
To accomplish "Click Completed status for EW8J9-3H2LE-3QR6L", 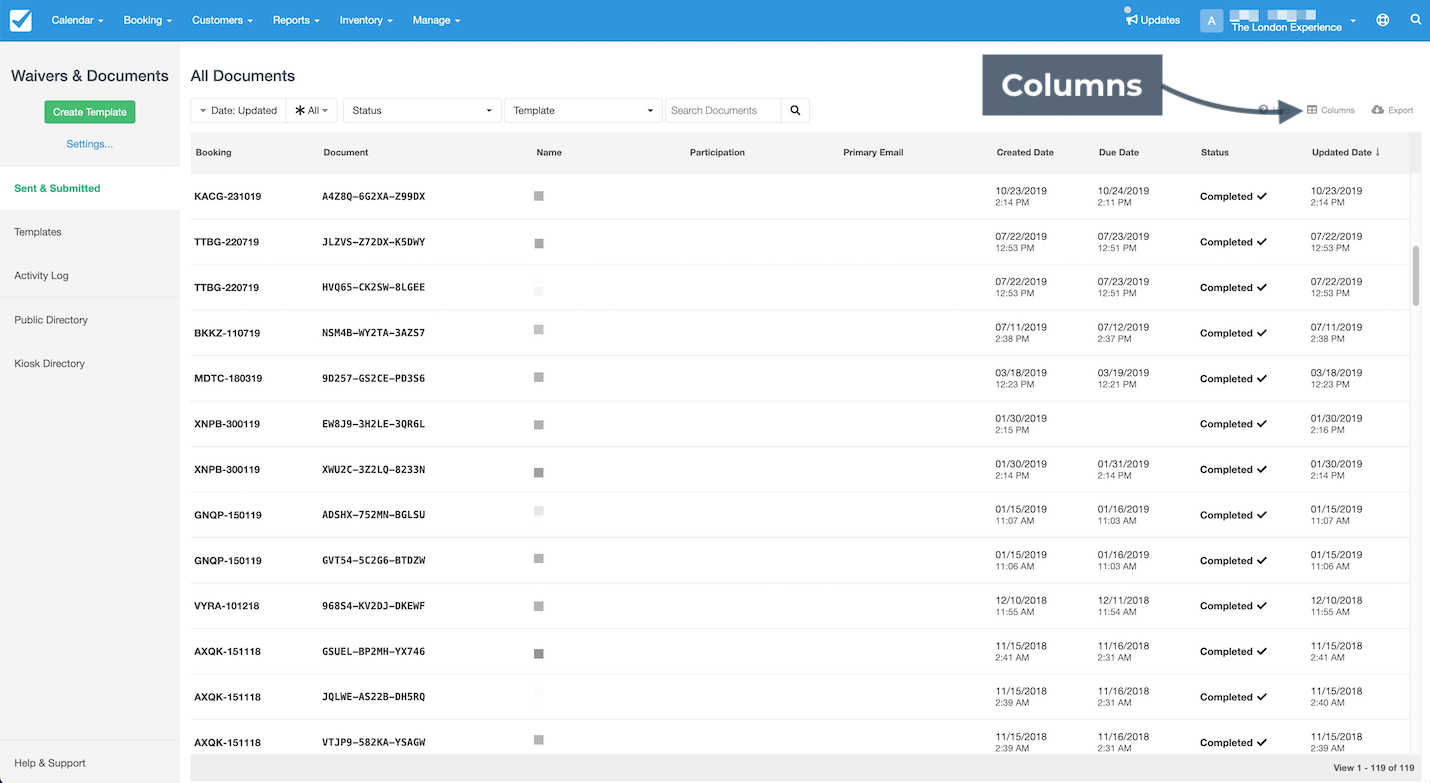I will click(1233, 424).
